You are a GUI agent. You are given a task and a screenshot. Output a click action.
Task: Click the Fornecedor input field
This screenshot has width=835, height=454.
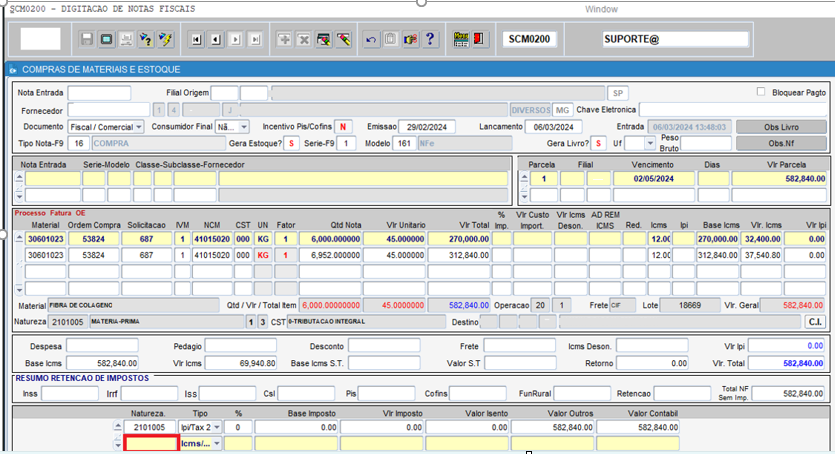[109, 110]
